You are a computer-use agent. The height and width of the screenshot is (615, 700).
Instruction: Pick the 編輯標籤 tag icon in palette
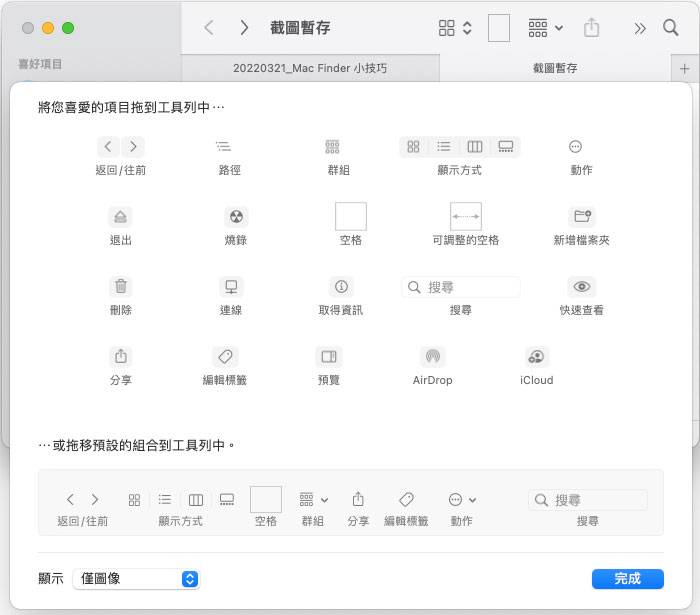click(225, 356)
